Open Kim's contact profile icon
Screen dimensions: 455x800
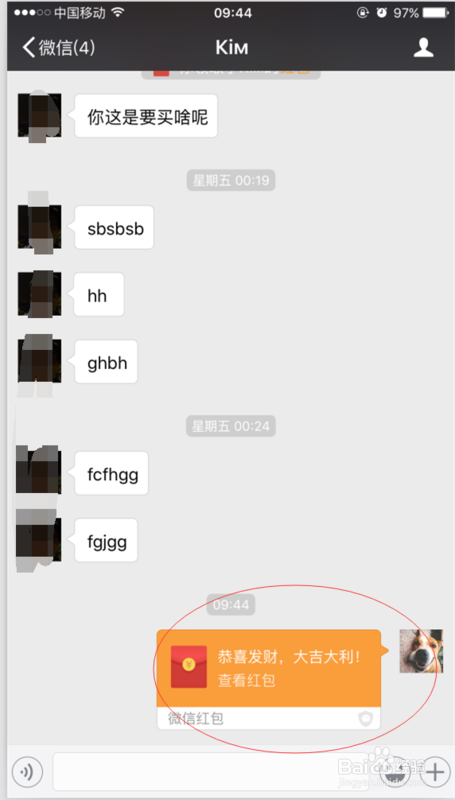[423, 47]
